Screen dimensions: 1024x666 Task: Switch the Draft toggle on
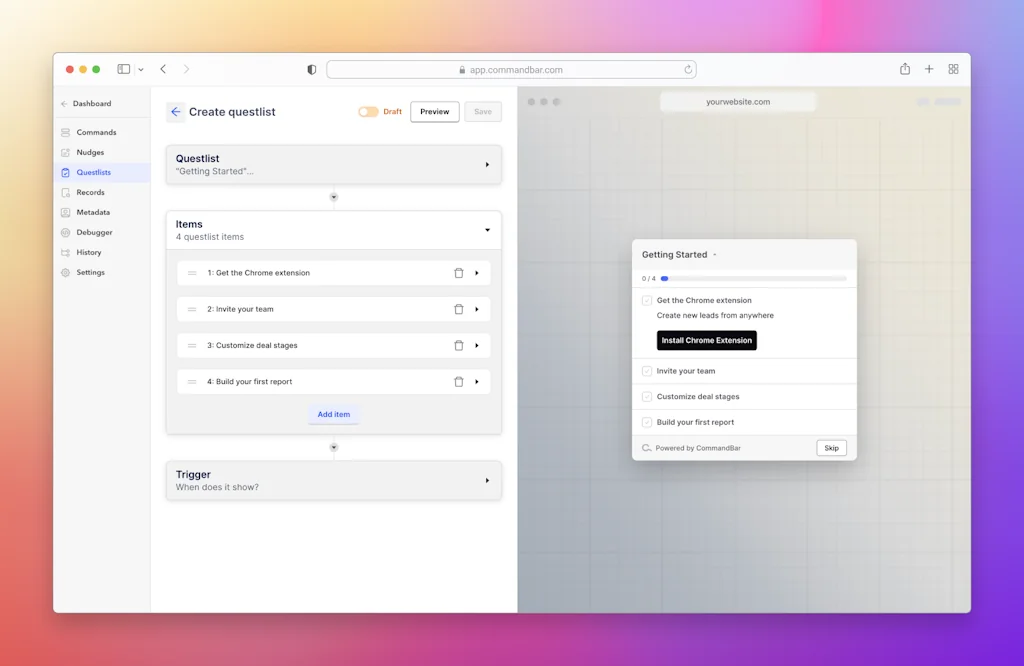click(x=366, y=111)
